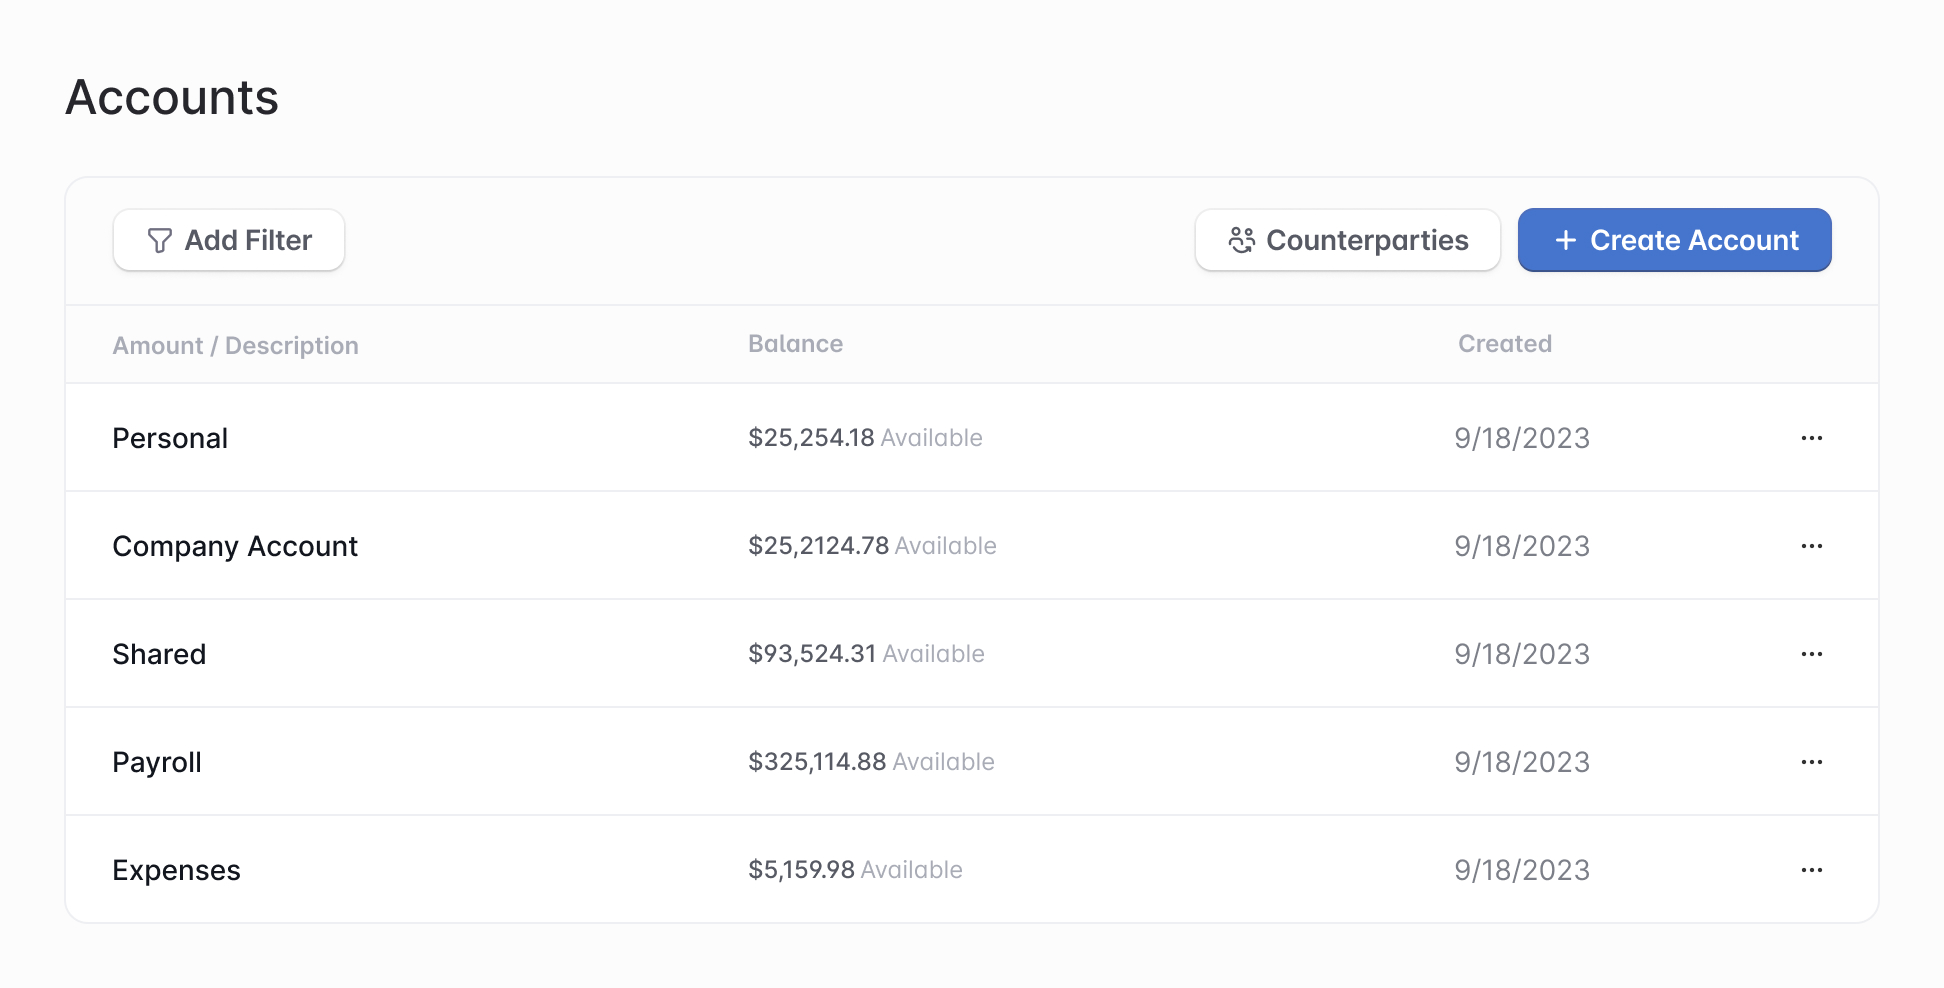Click the funnel icon in Add Filter
The width and height of the screenshot is (1944, 988).
point(159,241)
